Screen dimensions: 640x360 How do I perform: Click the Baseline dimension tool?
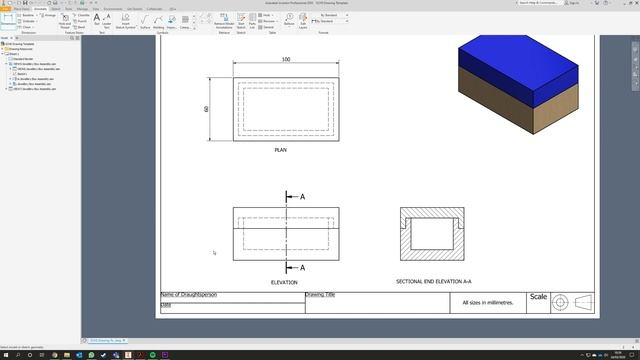click(x=26, y=15)
